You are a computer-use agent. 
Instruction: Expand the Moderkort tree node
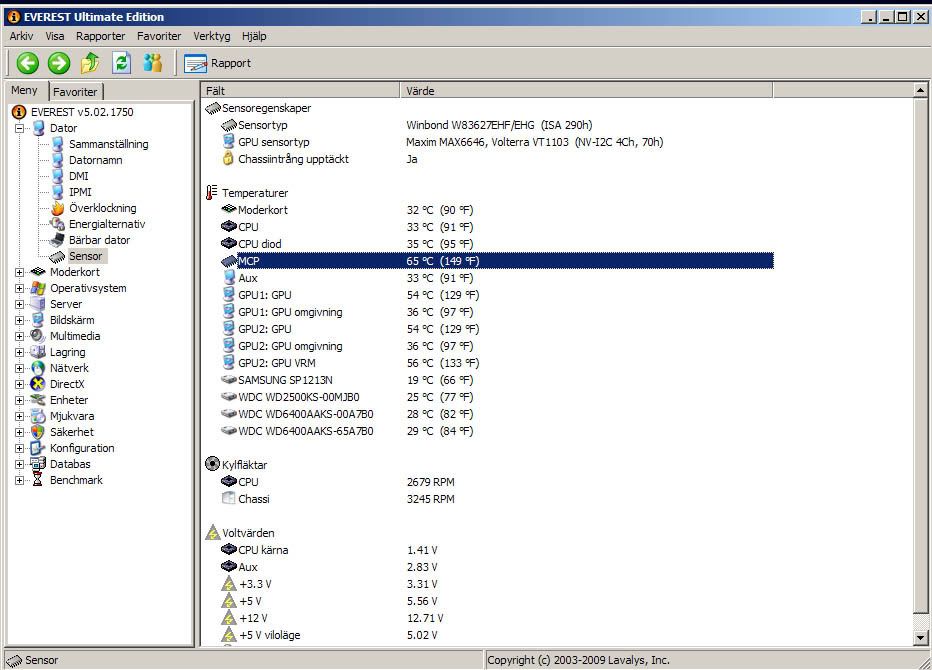pyautogui.click(x=19, y=272)
